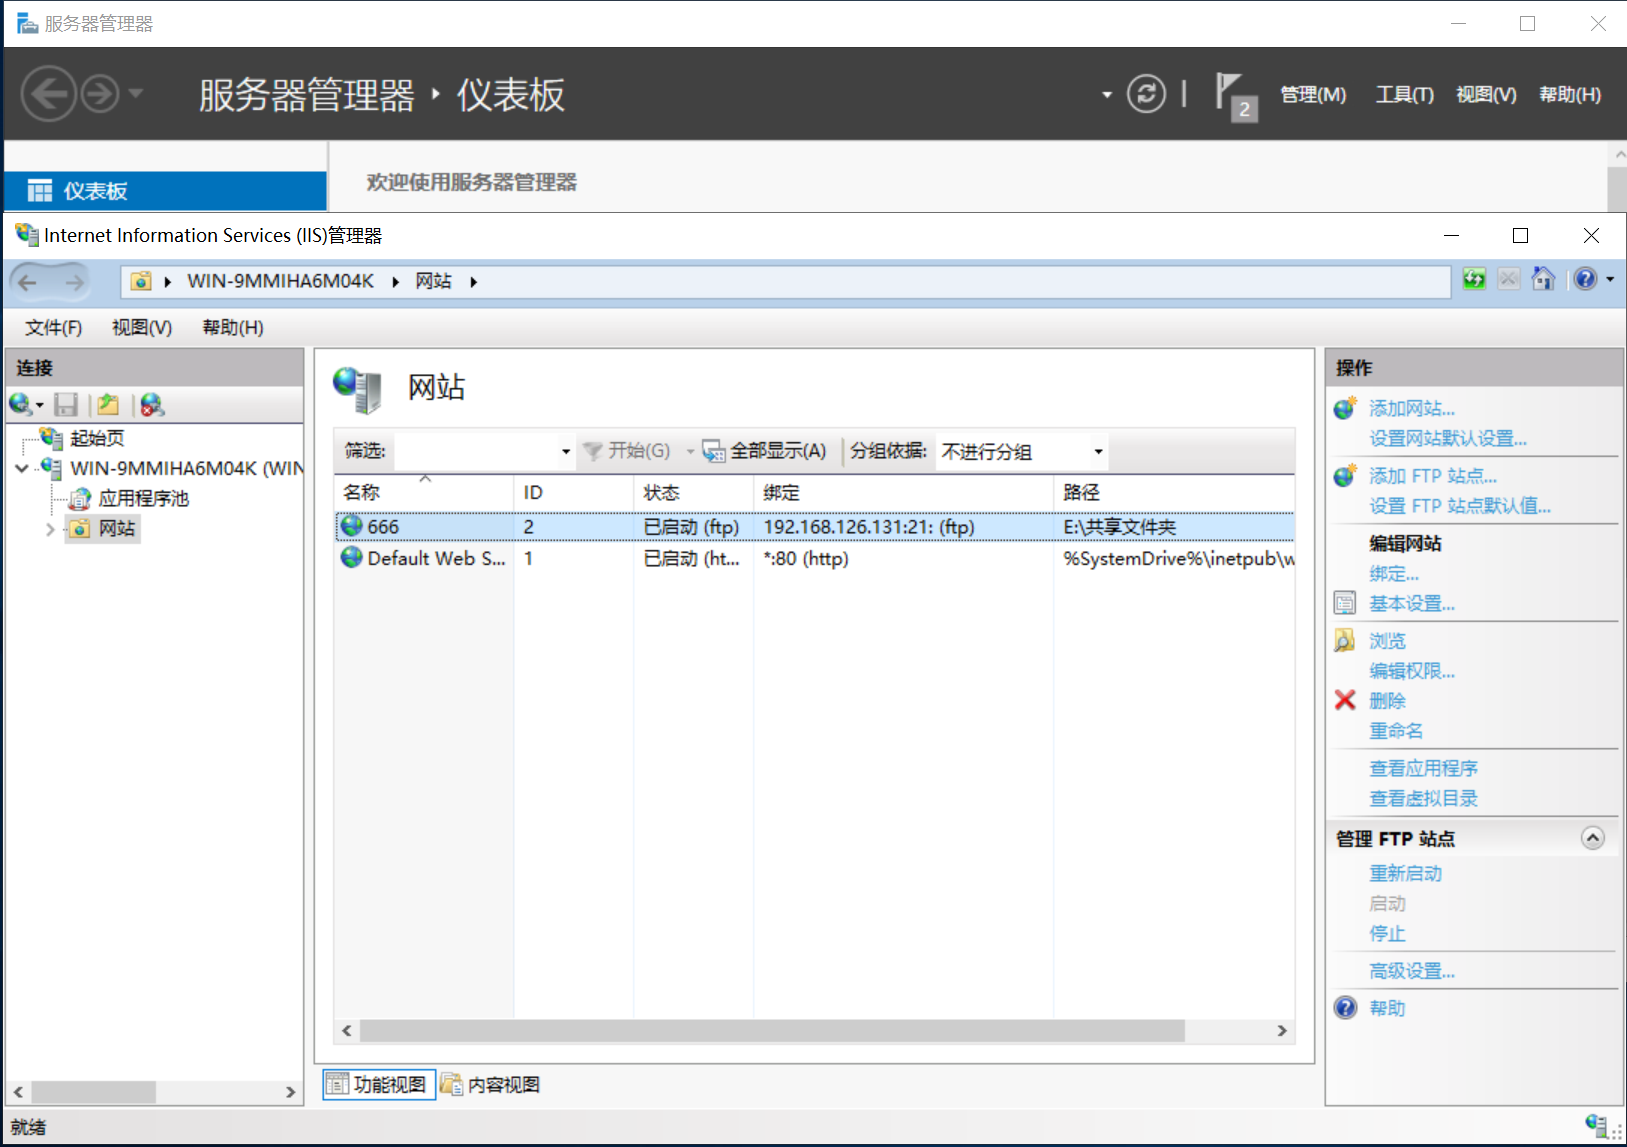Switch to 功能视图 tab
Screen dimensions: 1627x1147
tap(379, 1084)
